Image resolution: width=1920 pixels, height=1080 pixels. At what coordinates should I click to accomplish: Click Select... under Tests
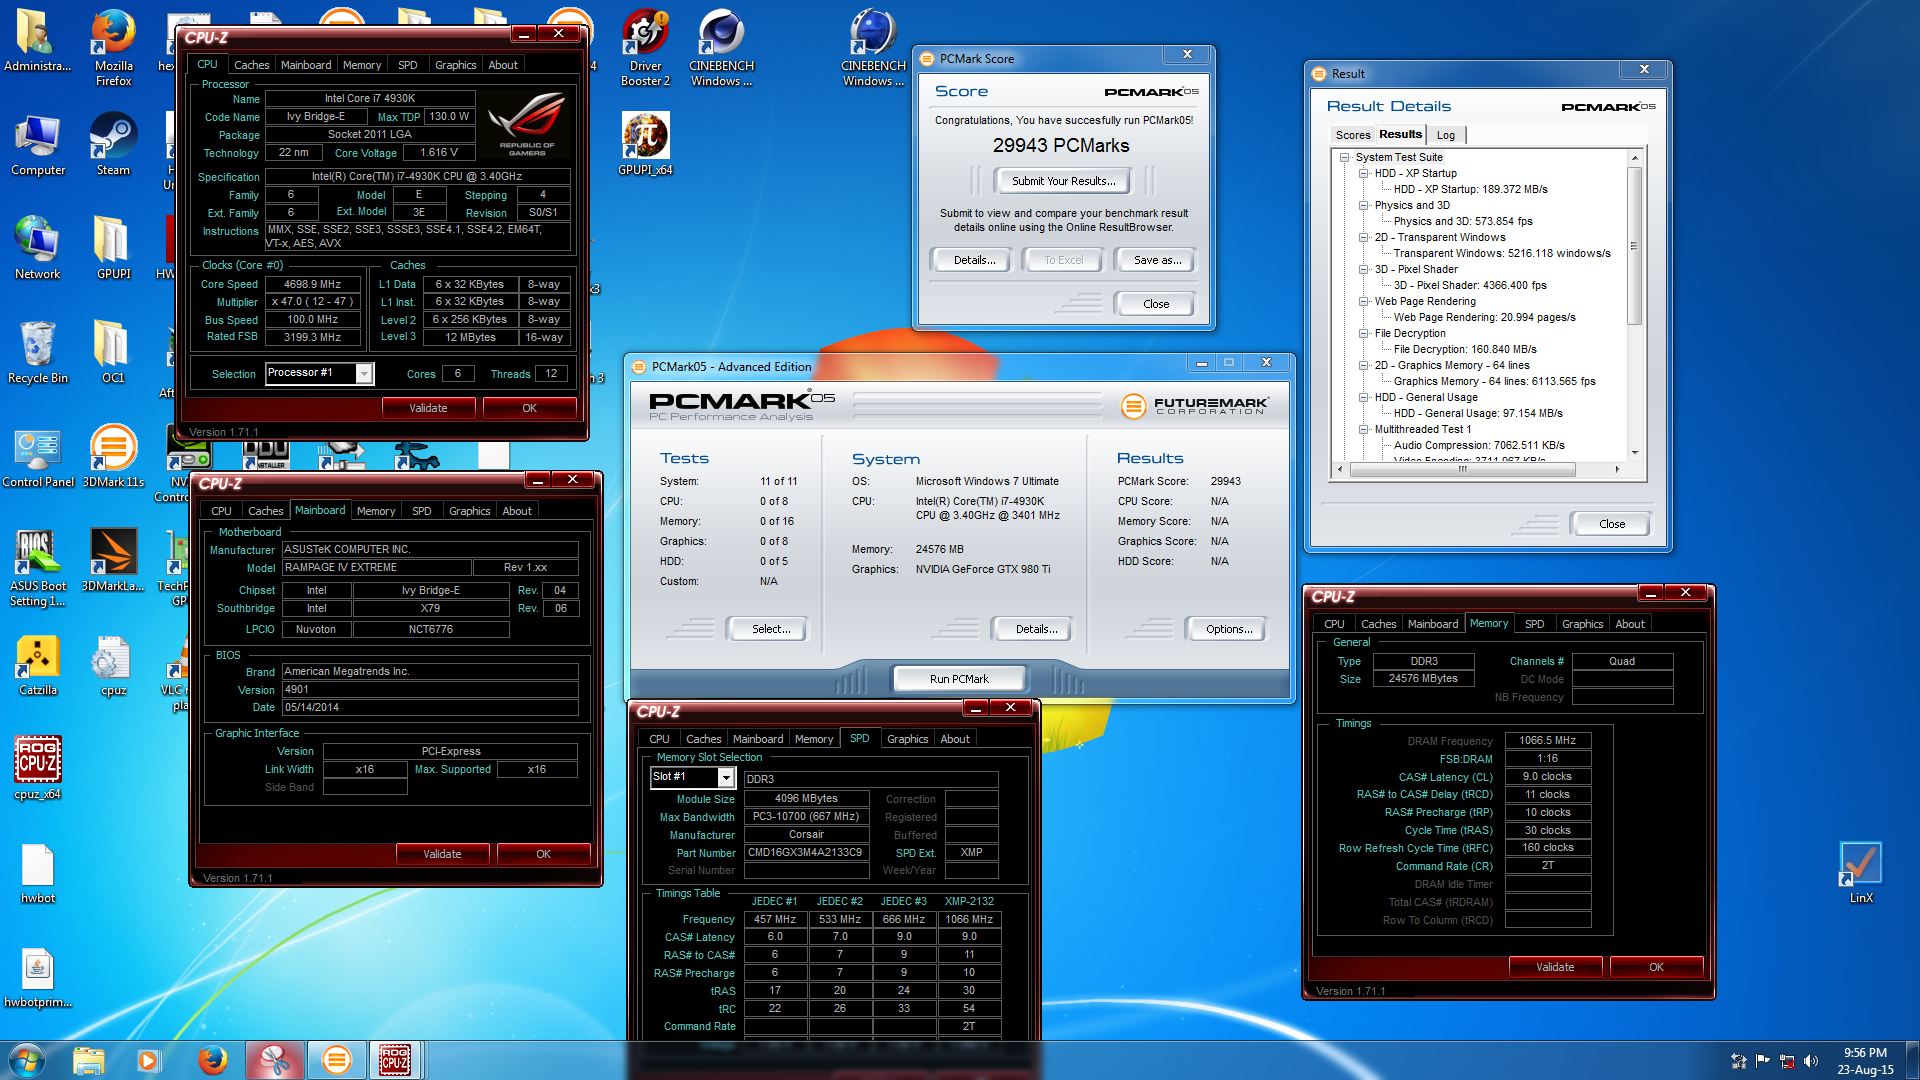(x=771, y=629)
